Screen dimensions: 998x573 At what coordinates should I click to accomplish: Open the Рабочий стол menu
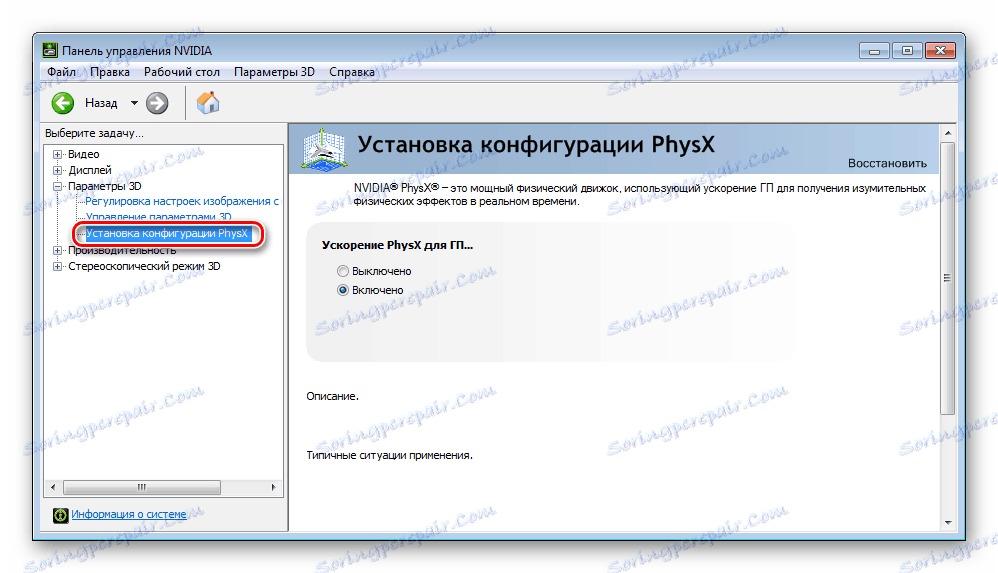(x=181, y=72)
